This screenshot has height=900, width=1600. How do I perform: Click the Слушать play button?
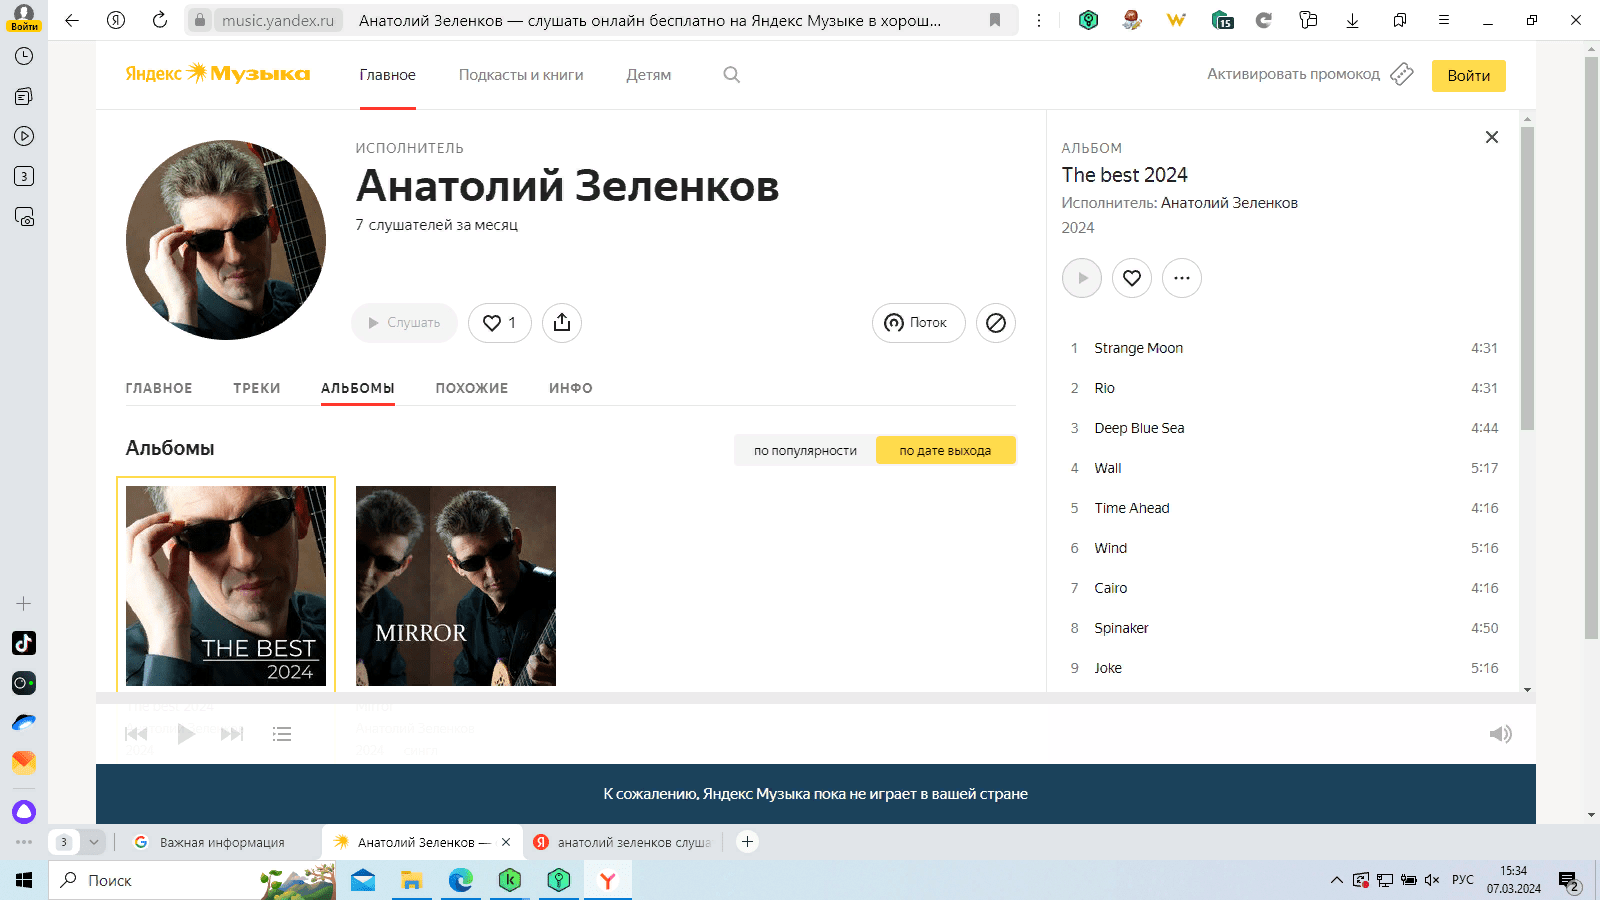[404, 323]
